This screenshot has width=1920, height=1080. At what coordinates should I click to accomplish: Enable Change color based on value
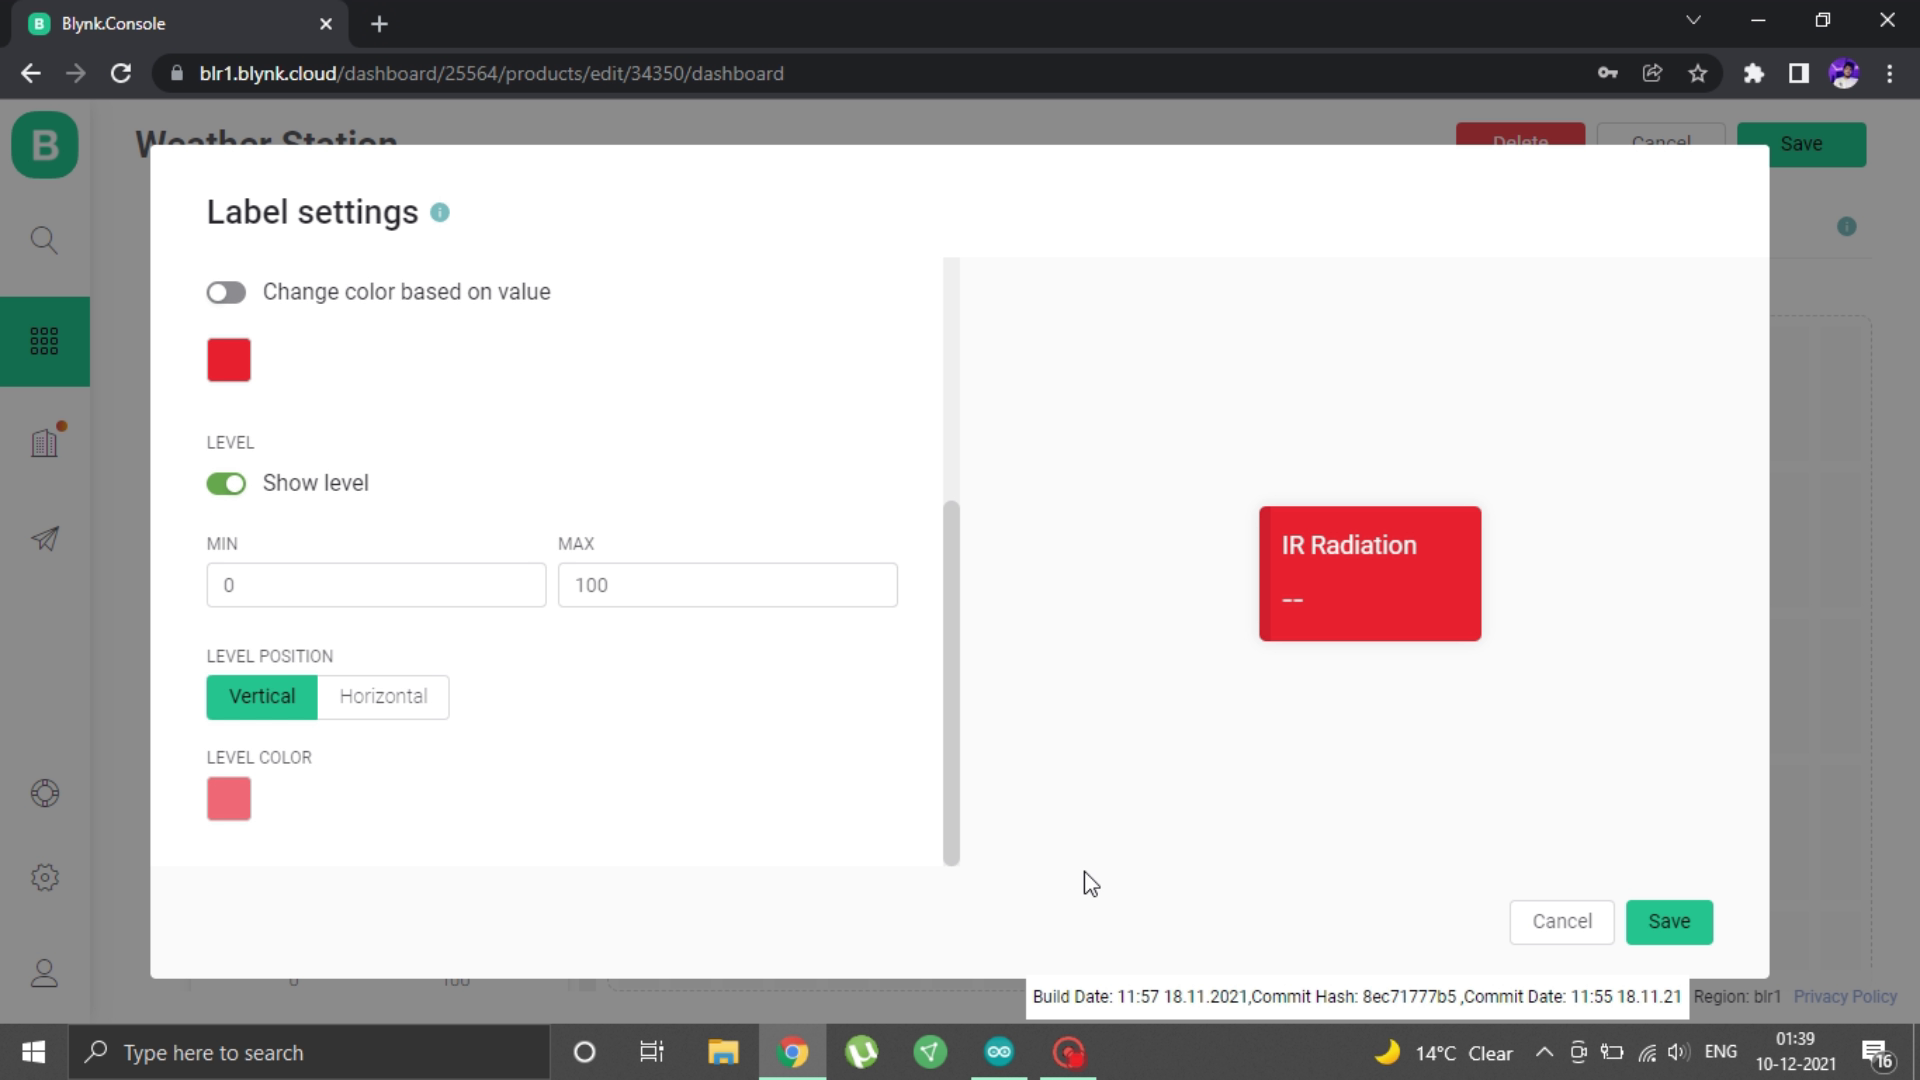pos(226,292)
